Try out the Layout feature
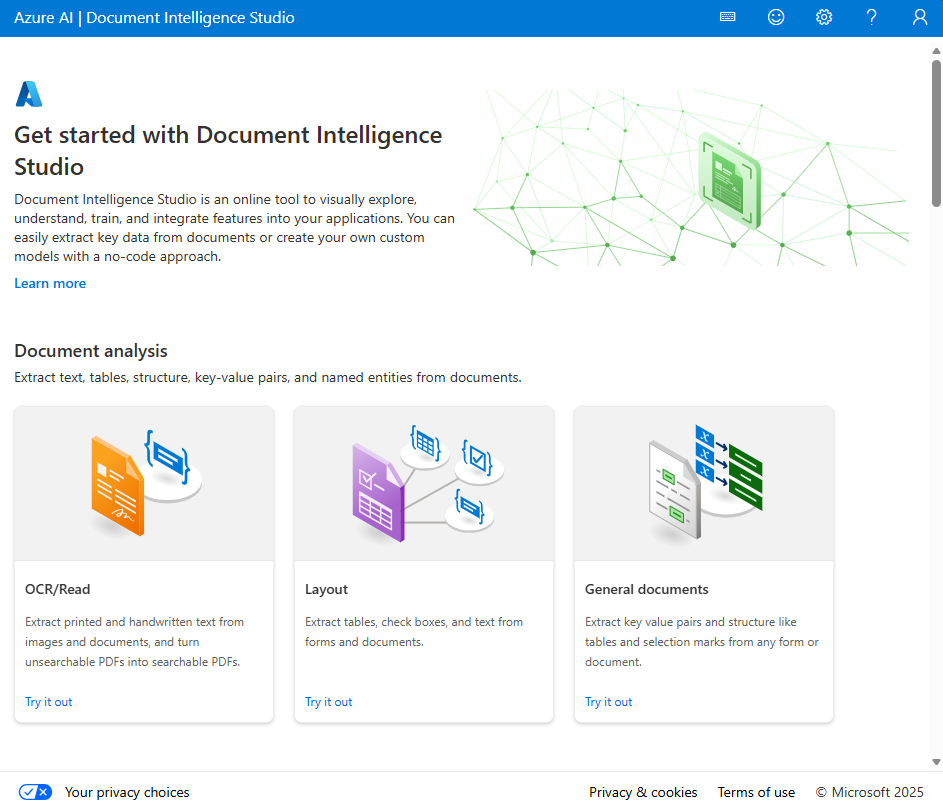Screen dimensions: 943x807 click(x=328, y=701)
